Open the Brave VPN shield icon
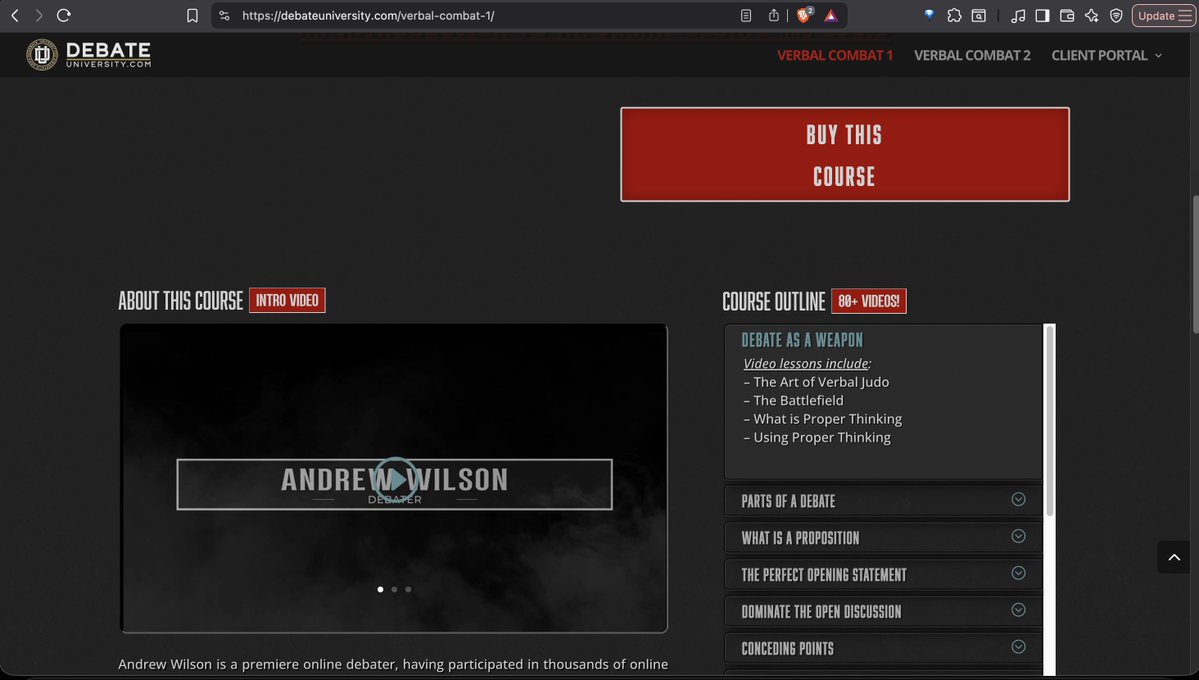The image size is (1199, 680). click(1116, 15)
